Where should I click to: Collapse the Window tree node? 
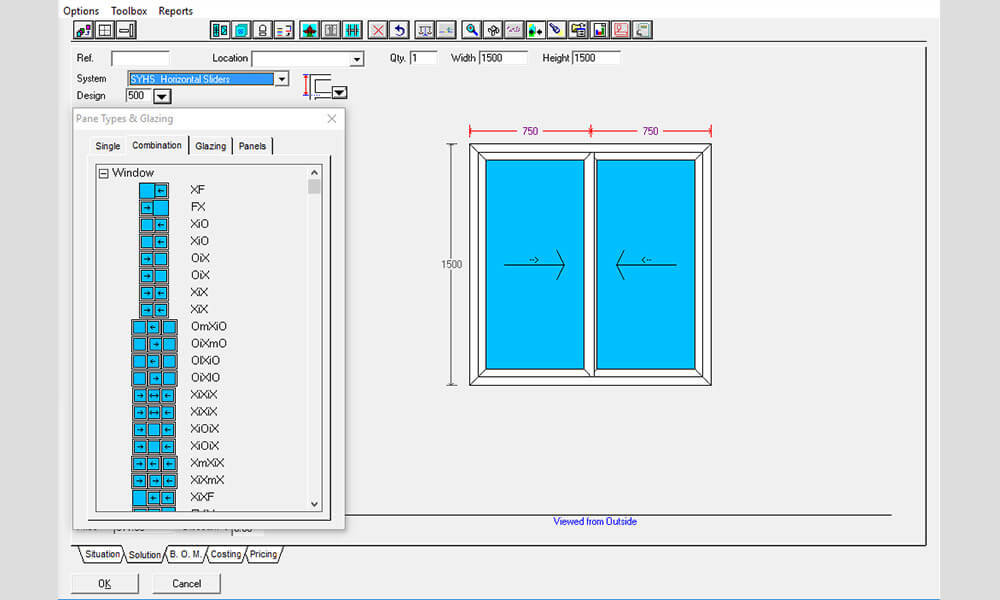[x=103, y=172]
